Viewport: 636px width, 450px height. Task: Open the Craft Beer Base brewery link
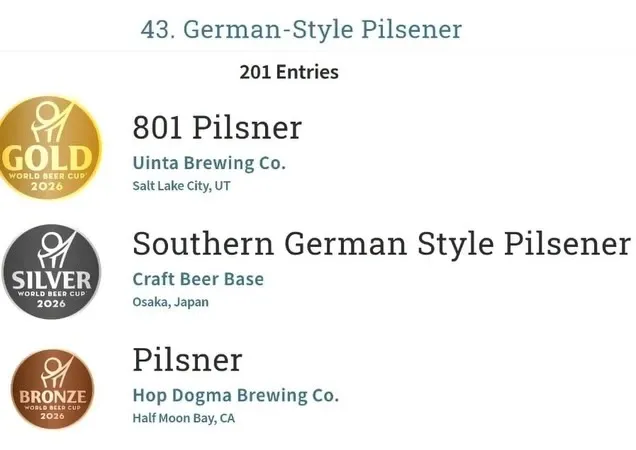click(x=198, y=279)
